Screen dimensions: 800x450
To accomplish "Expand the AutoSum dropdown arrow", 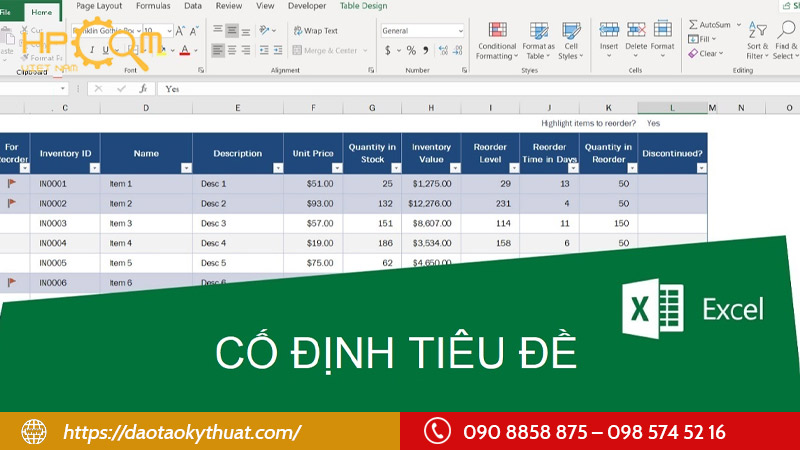I will [739, 24].
